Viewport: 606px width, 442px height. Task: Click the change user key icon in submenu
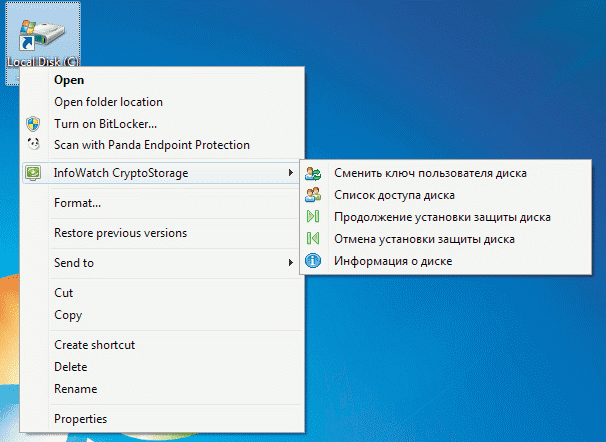coord(313,173)
